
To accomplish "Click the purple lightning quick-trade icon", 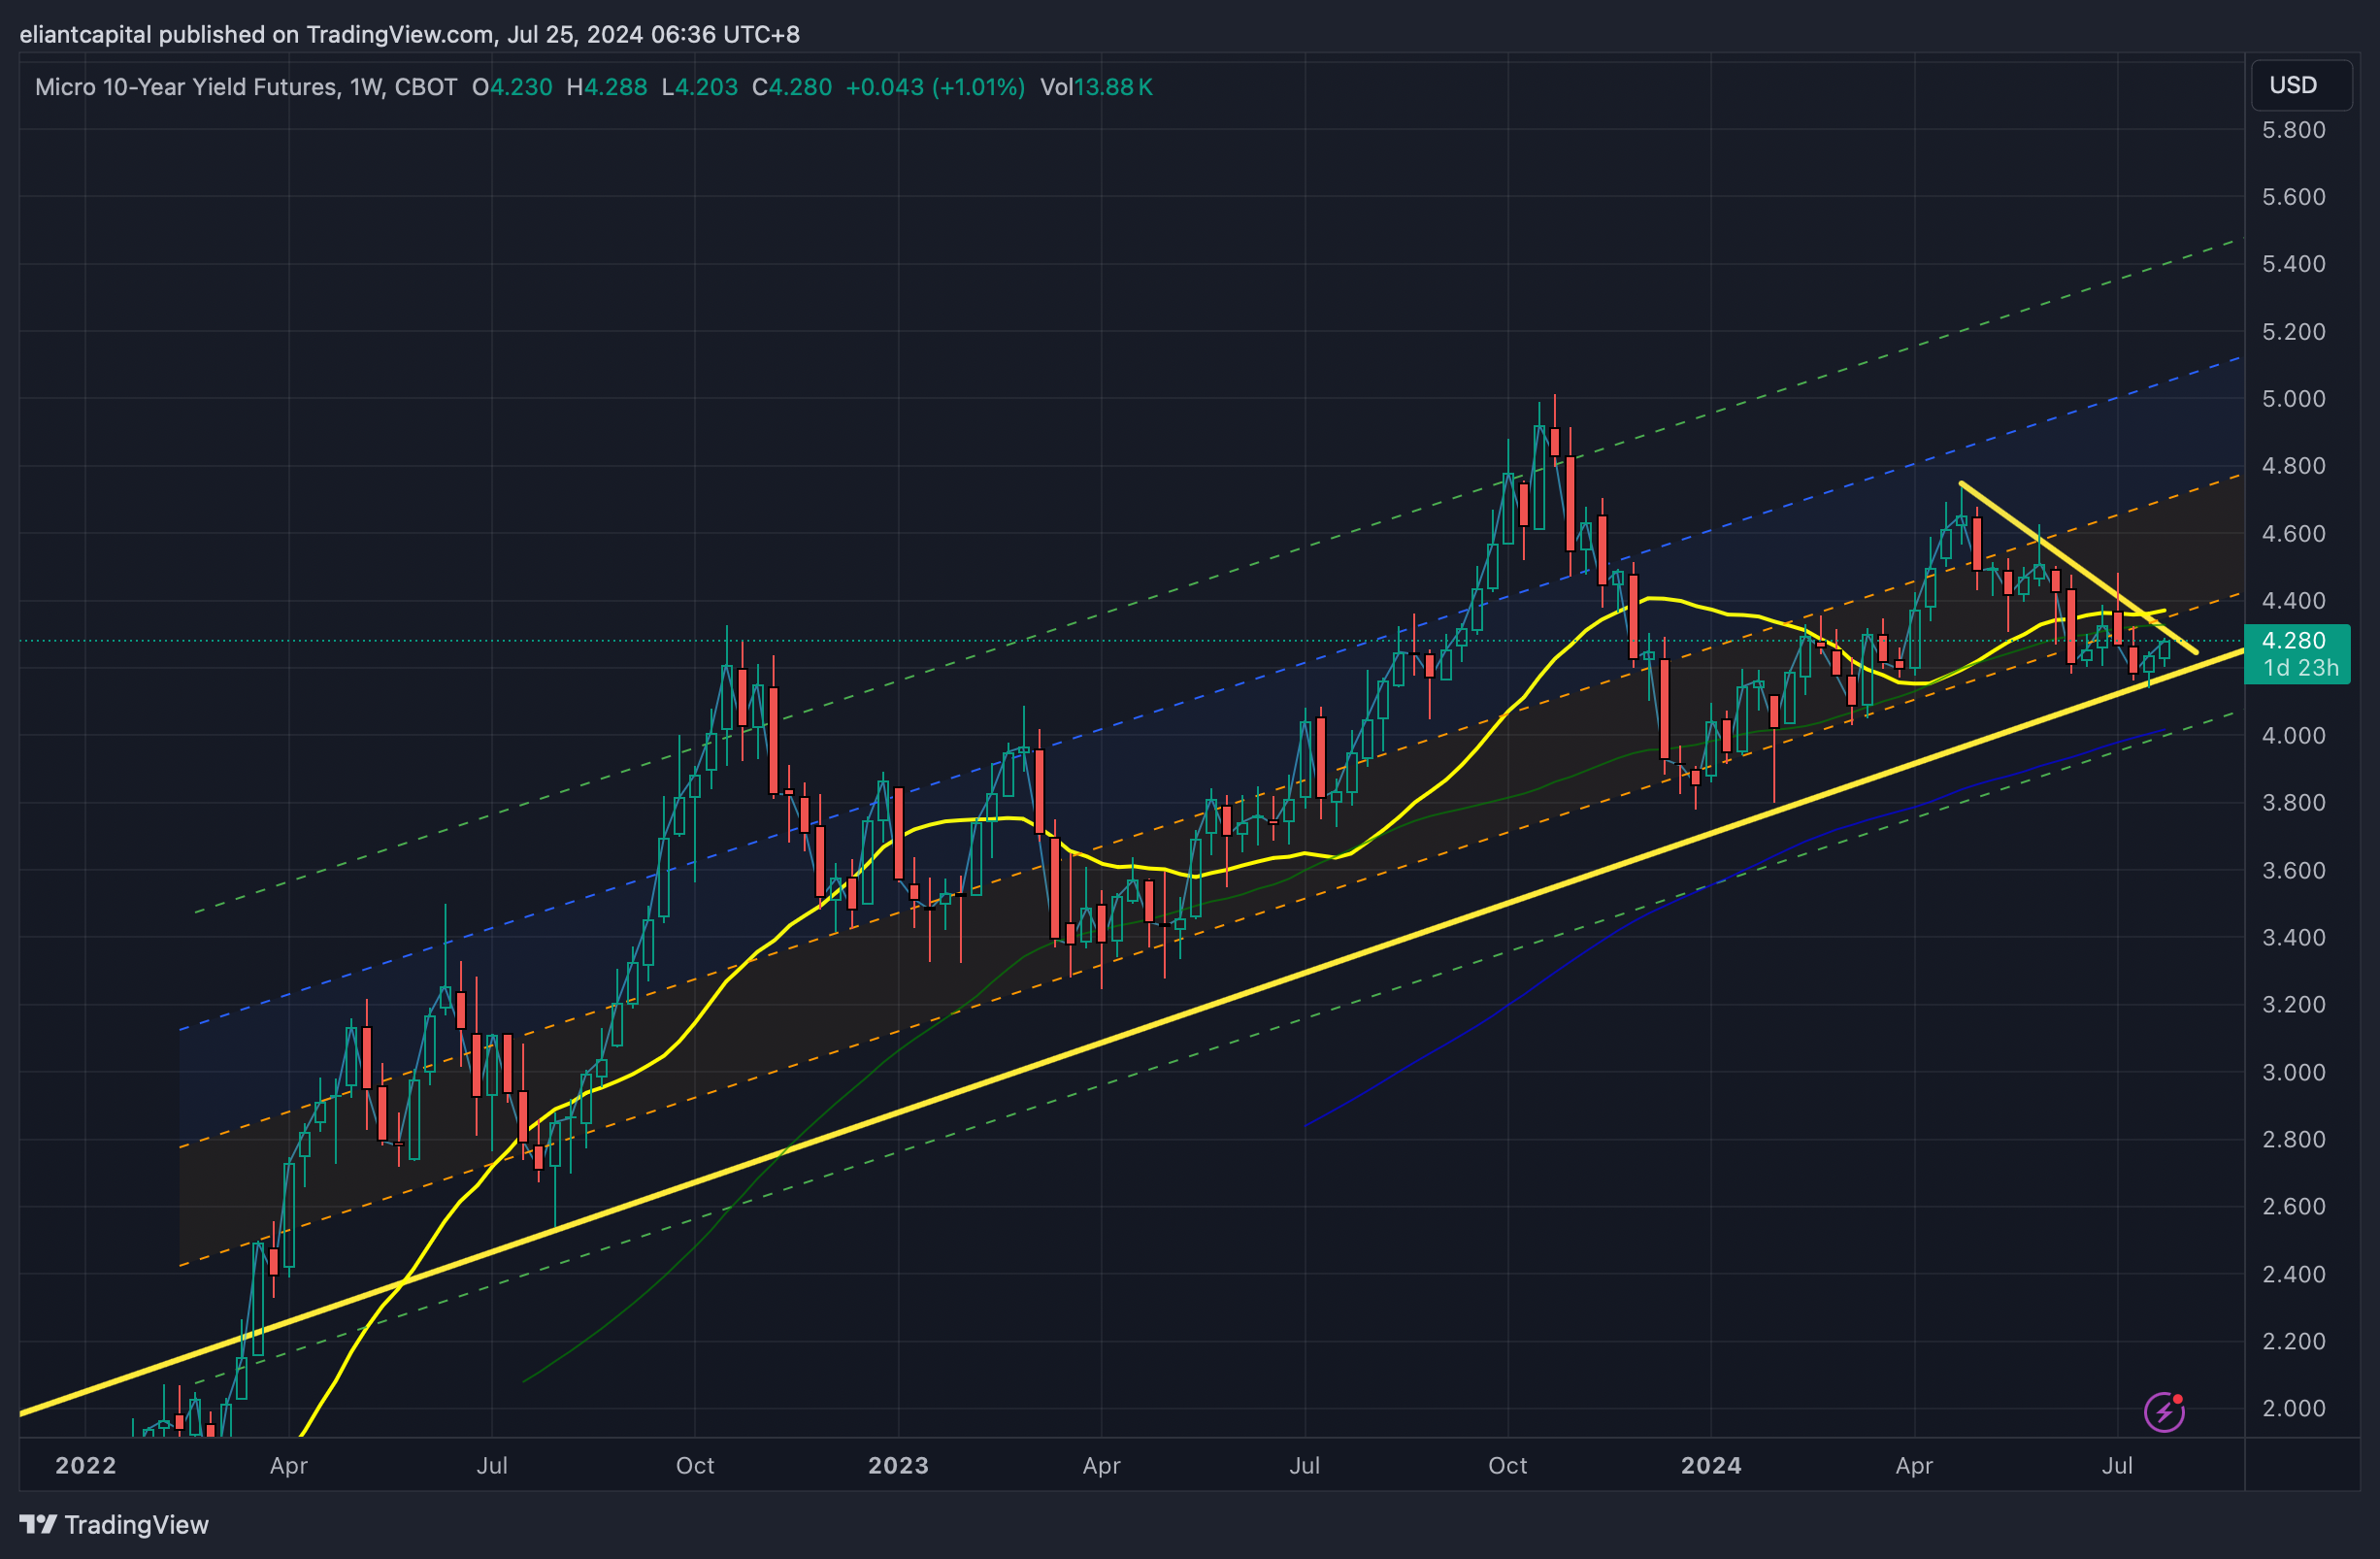I will point(2164,1412).
